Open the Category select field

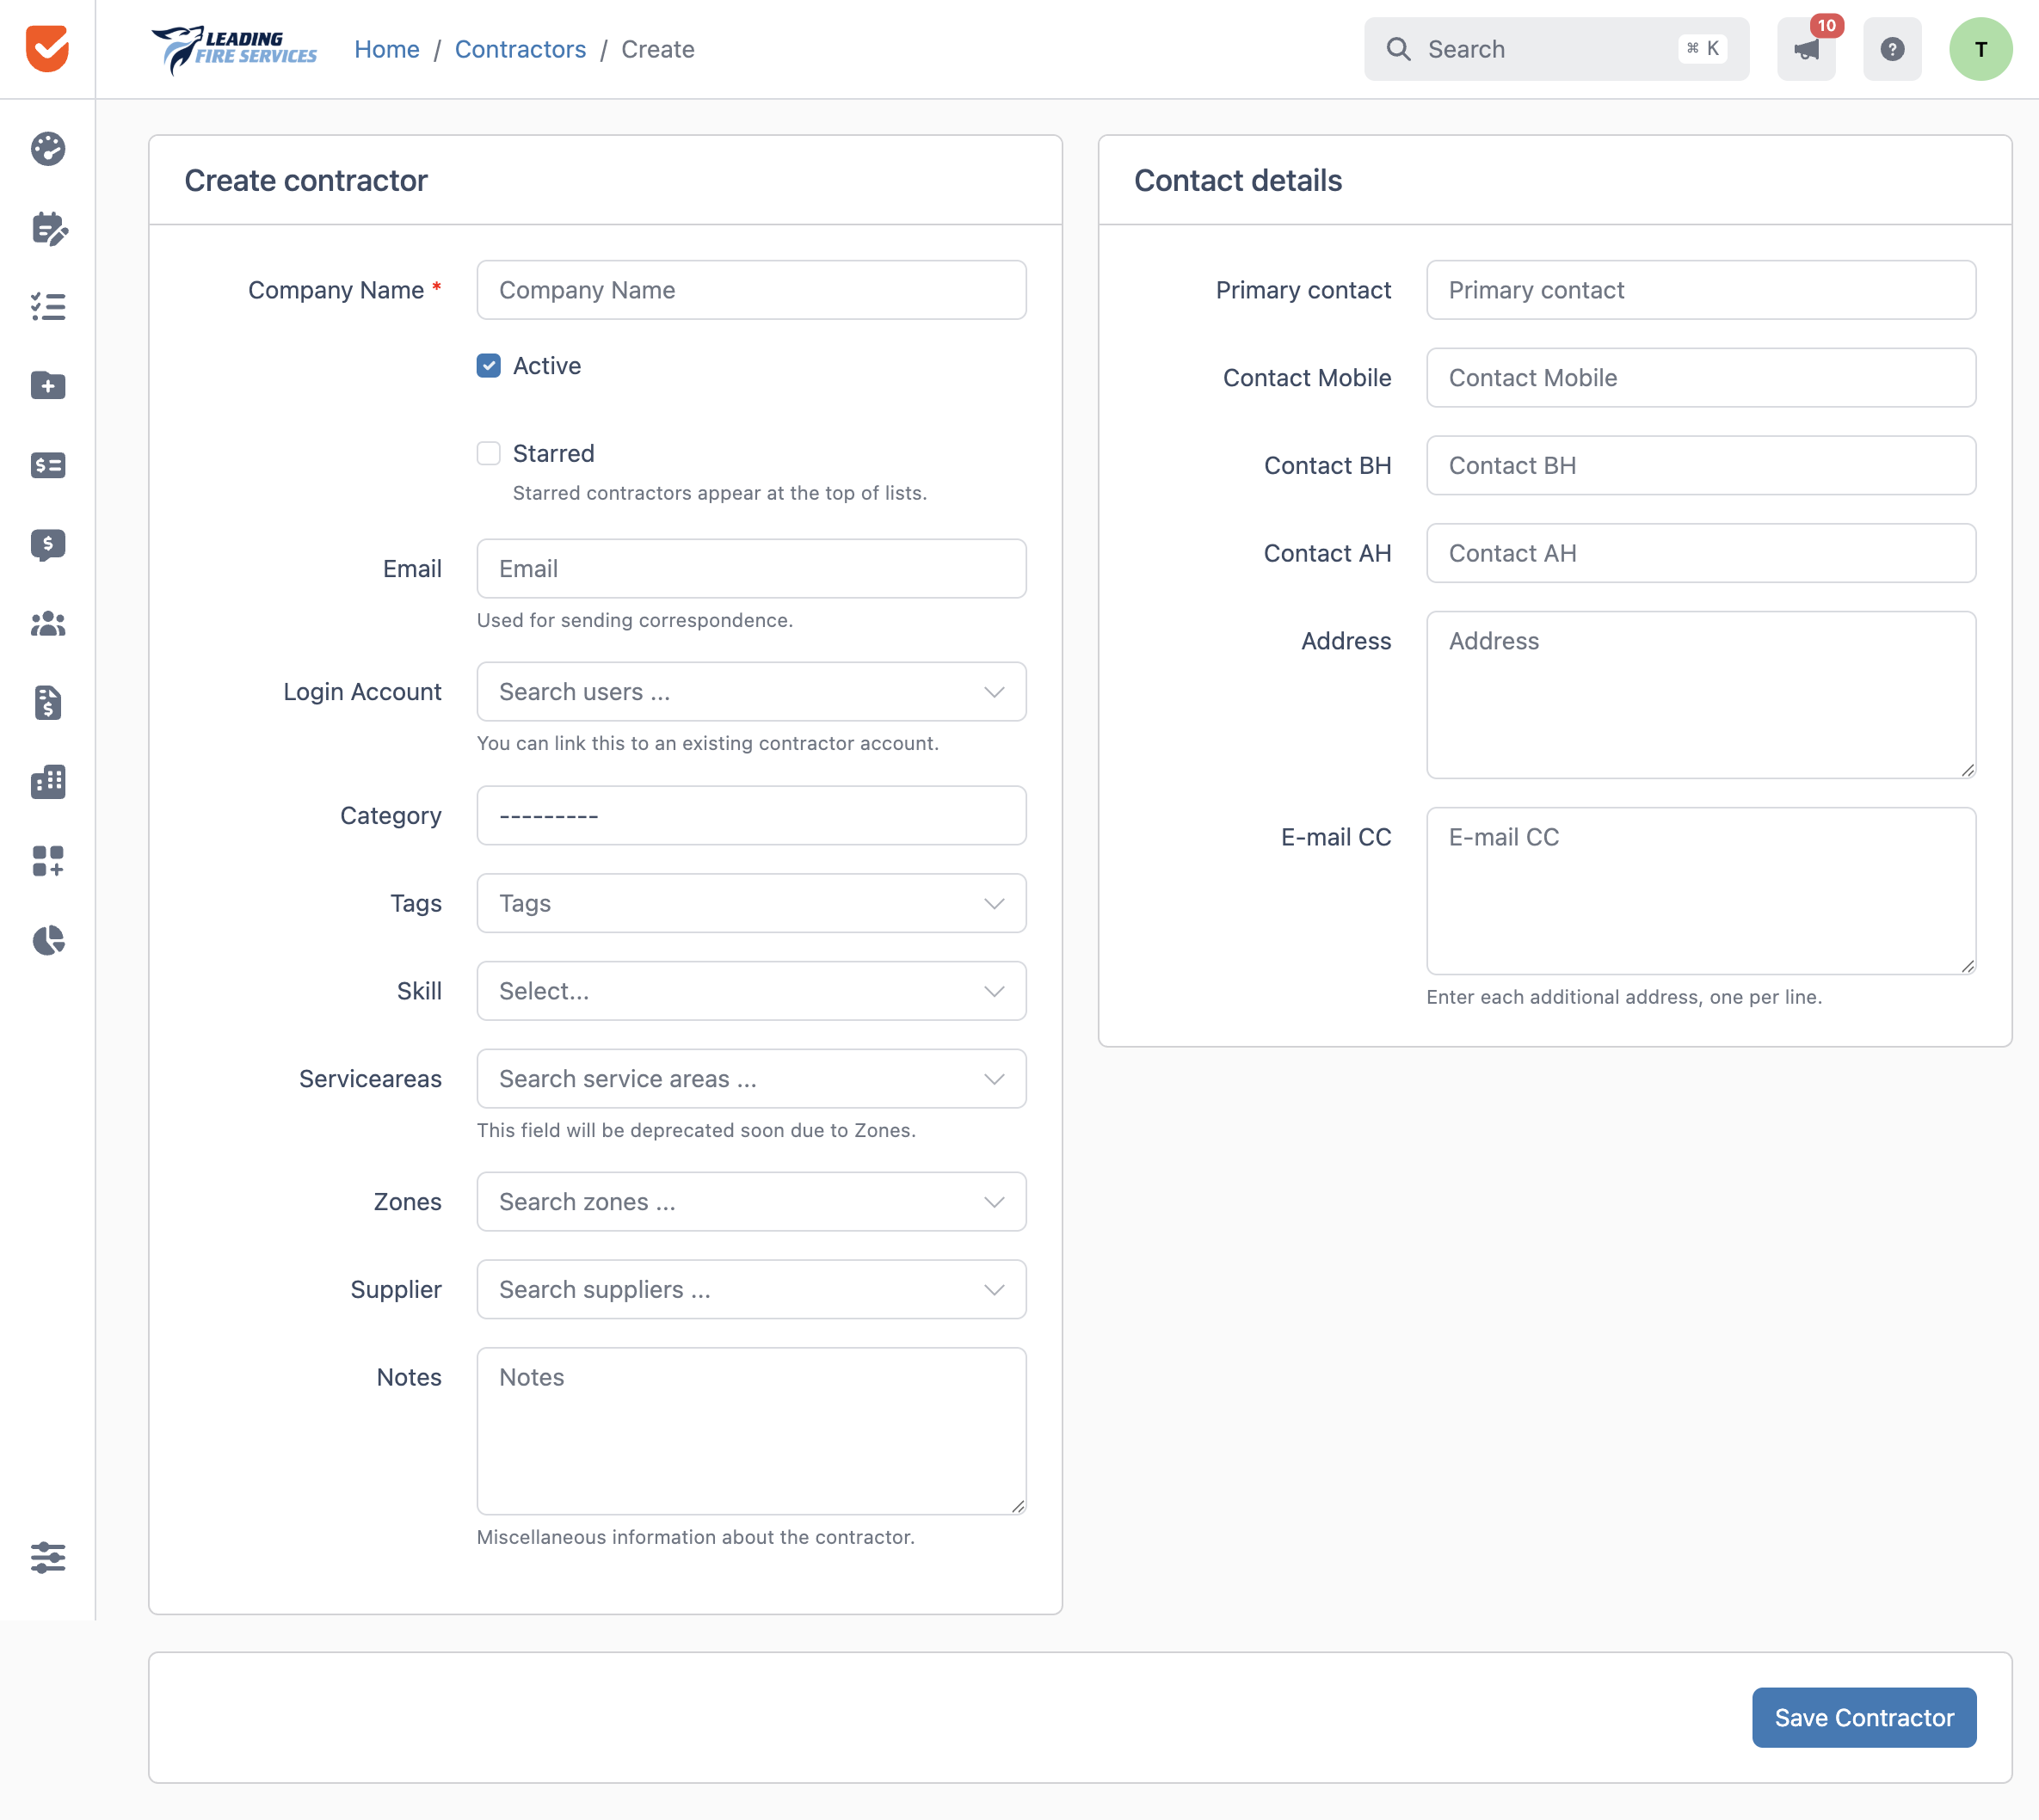pos(751,816)
